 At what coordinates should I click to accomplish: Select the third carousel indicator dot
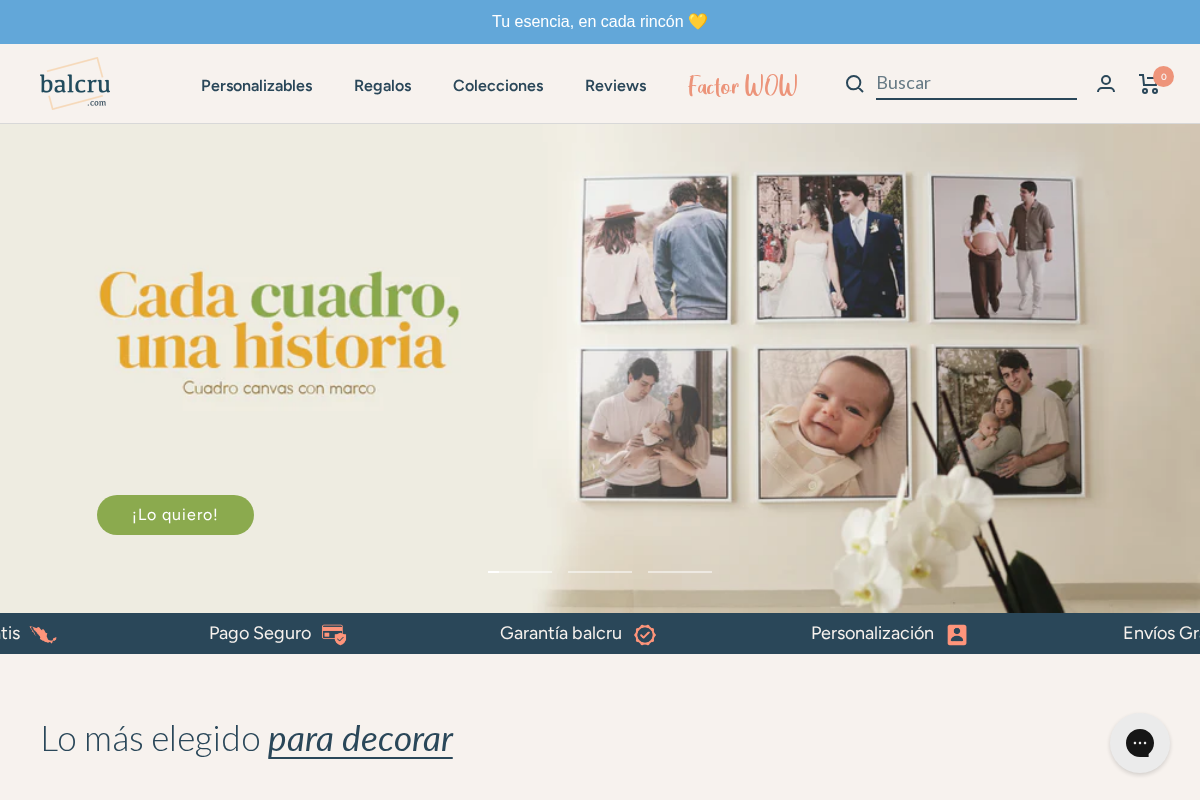(x=680, y=572)
